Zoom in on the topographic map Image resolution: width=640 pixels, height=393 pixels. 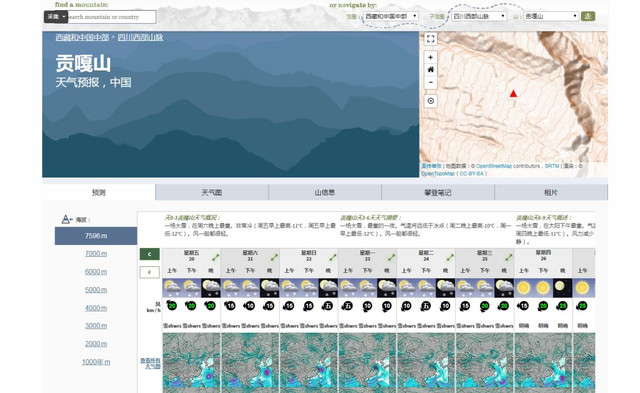[431, 57]
